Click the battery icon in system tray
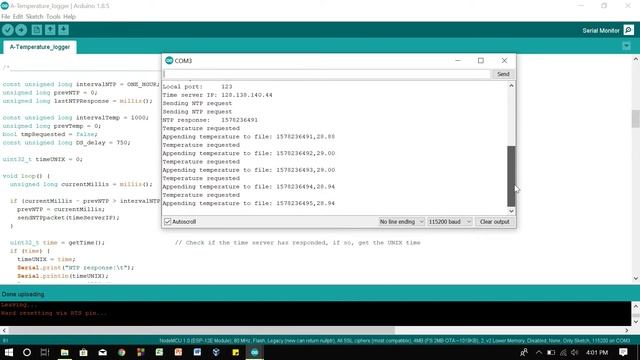 [551, 352]
